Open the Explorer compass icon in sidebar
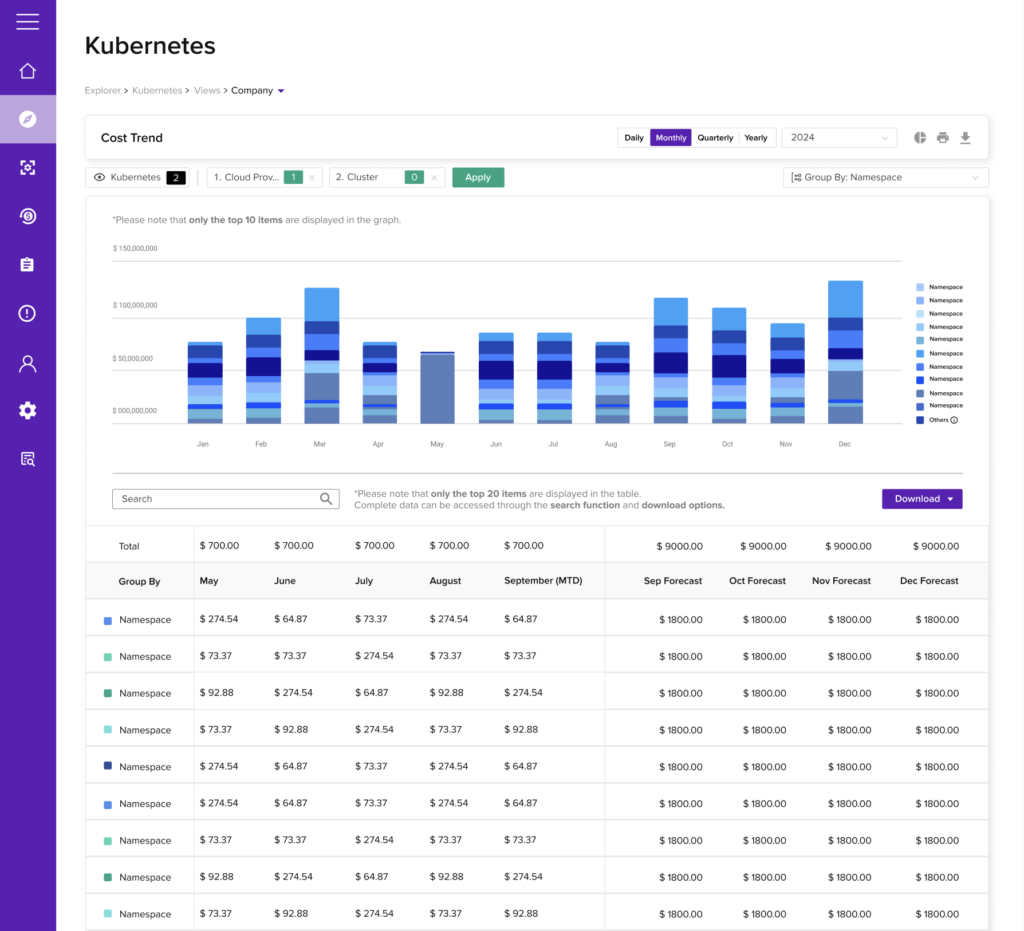Image resolution: width=1024 pixels, height=931 pixels. coord(27,119)
